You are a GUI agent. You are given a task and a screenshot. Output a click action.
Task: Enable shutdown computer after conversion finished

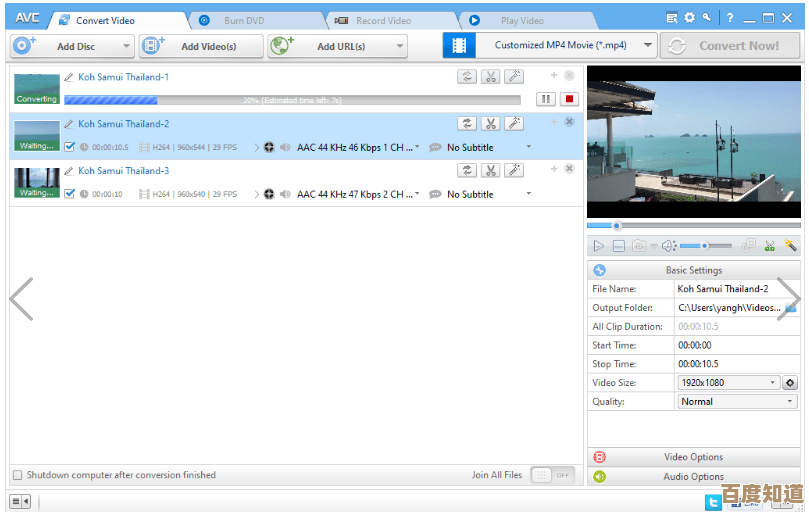click(x=17, y=475)
